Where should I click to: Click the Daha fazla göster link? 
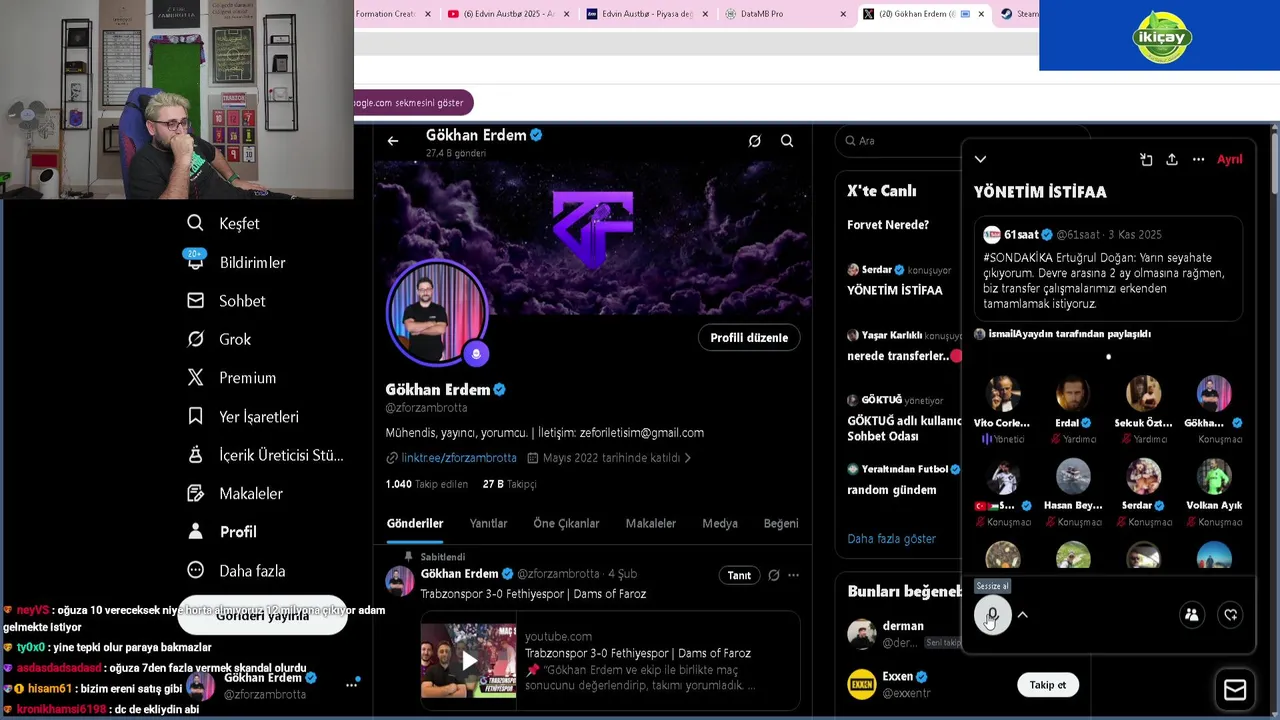pos(891,539)
